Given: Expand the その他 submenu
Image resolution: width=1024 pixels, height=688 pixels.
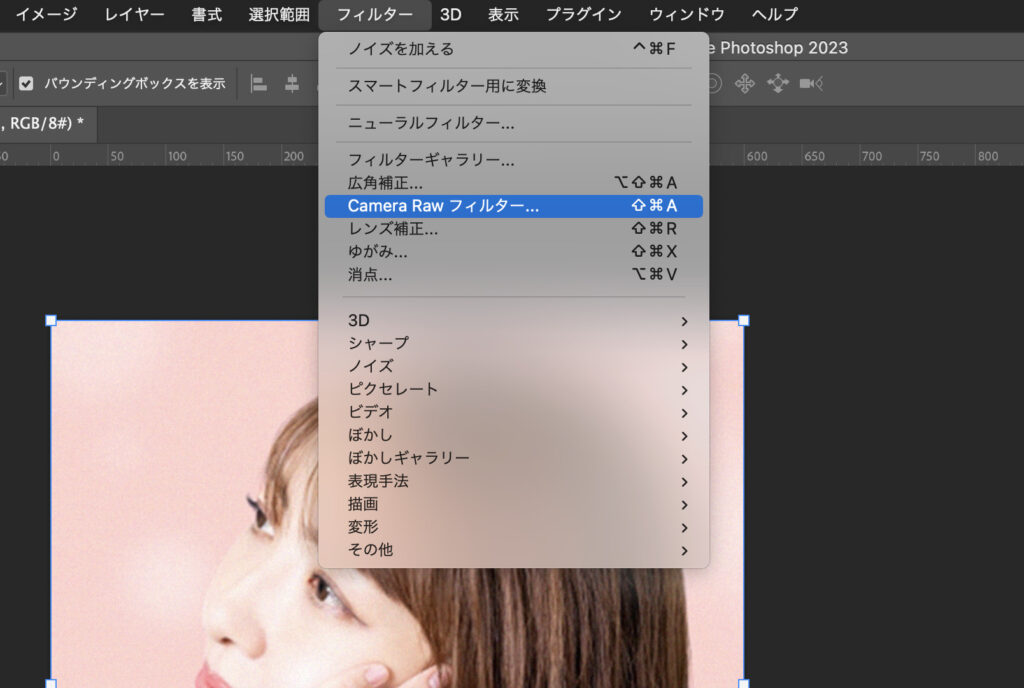Looking at the screenshot, I should click(x=513, y=550).
